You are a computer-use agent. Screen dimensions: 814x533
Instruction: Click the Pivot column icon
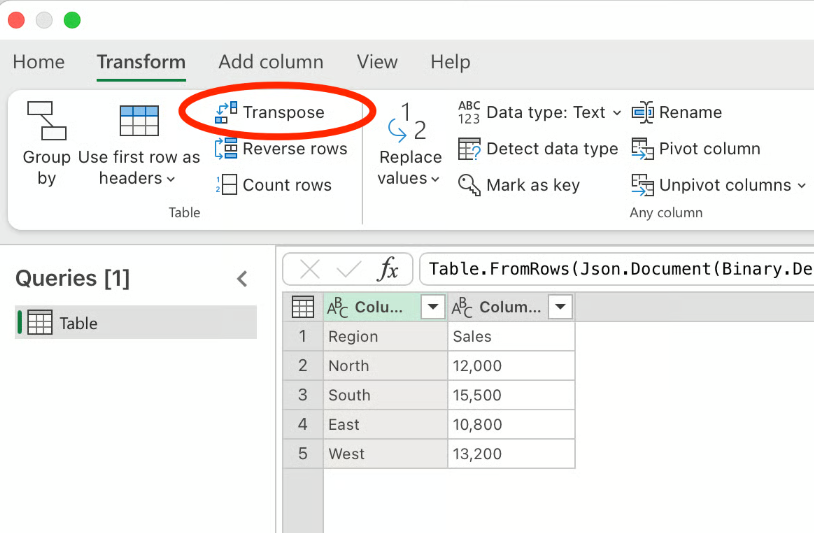pos(643,149)
